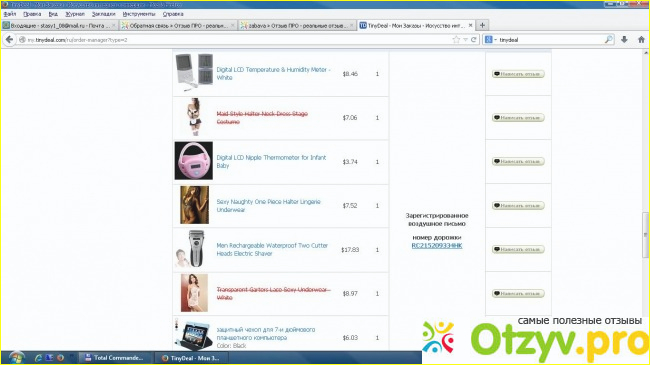The image size is (650, 365).
Task: Open the Digital LCD Nipple Thermometer product link
Action: point(271,161)
